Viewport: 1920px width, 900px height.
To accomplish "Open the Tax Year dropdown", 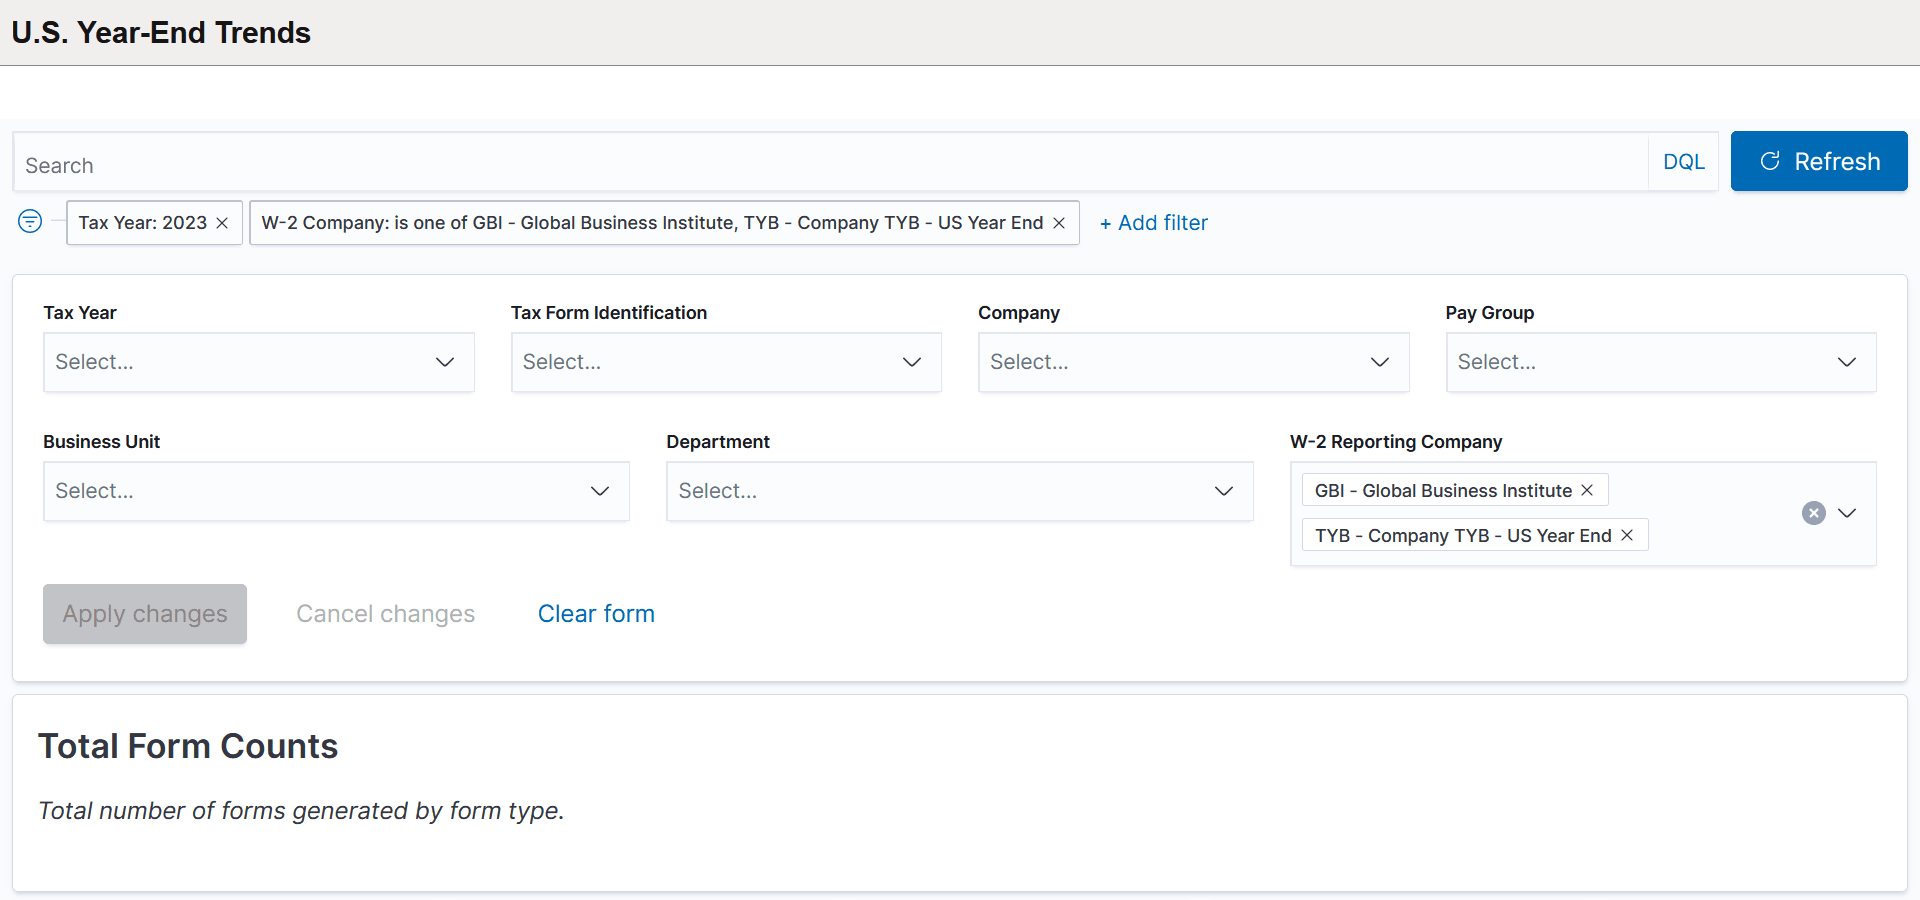I will tap(258, 362).
